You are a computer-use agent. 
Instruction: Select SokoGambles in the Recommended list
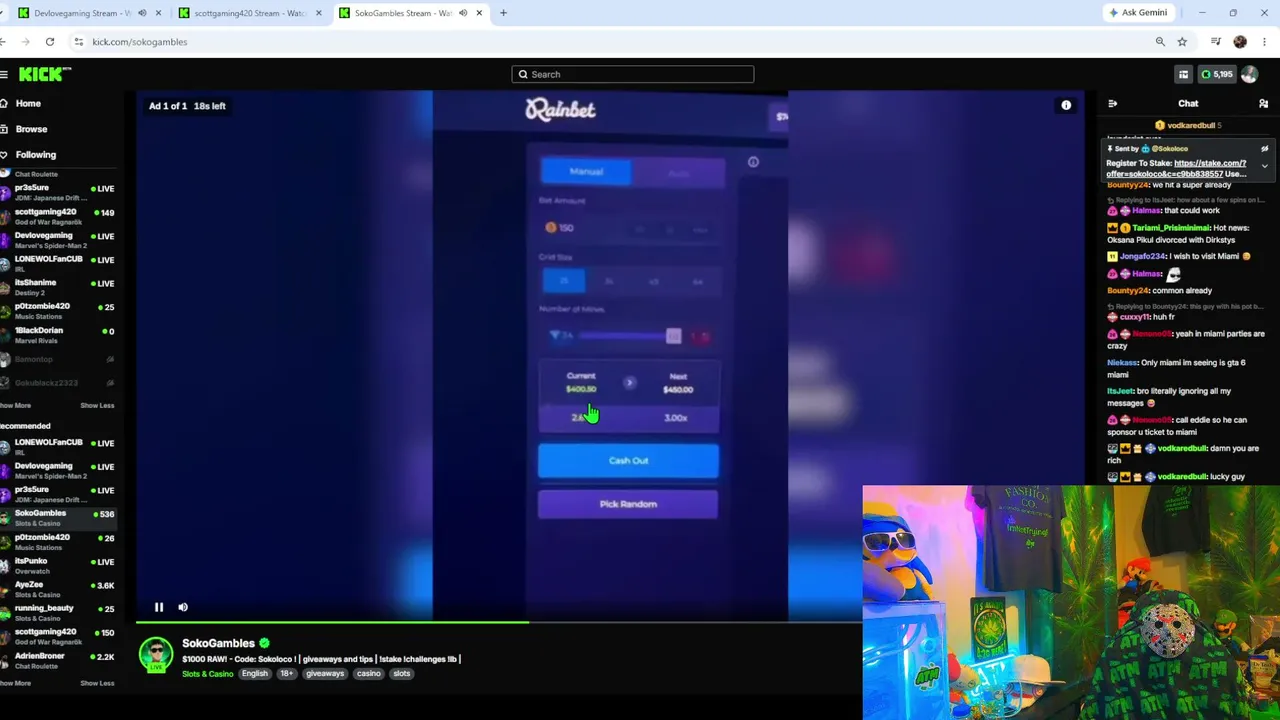(58, 517)
